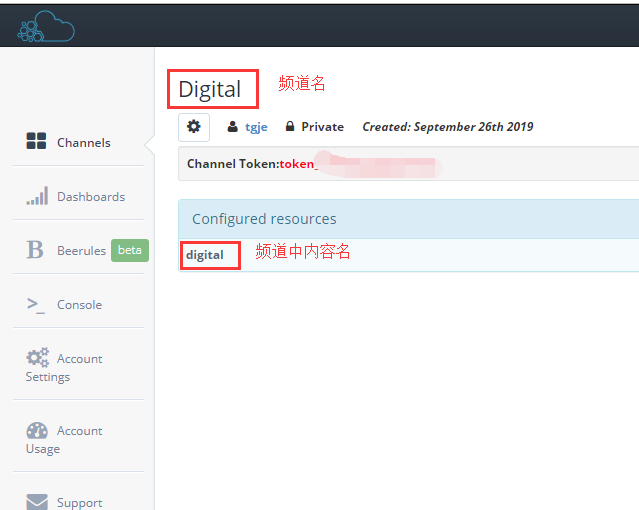The height and width of the screenshot is (510, 639).
Task: Click the cloud logo in the header
Action: [x=45, y=26]
